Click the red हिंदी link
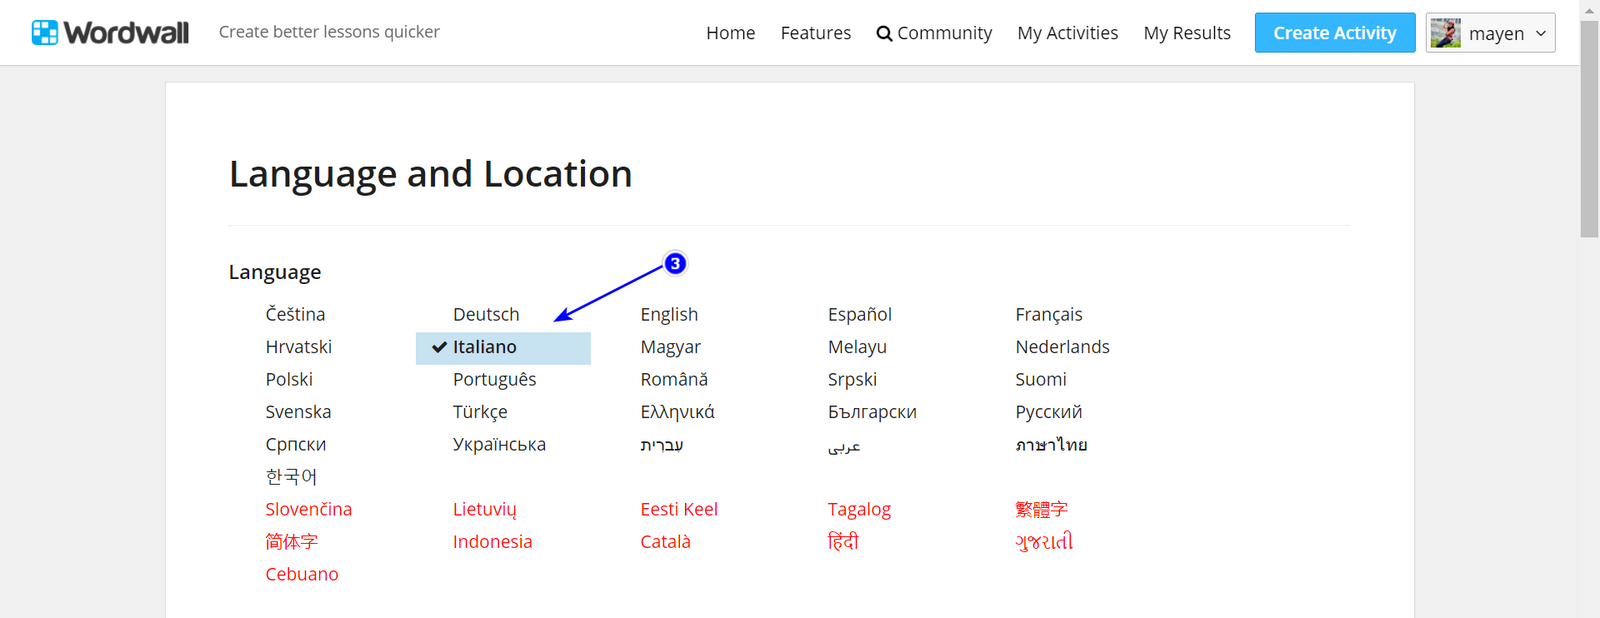1600x618 pixels. [843, 541]
